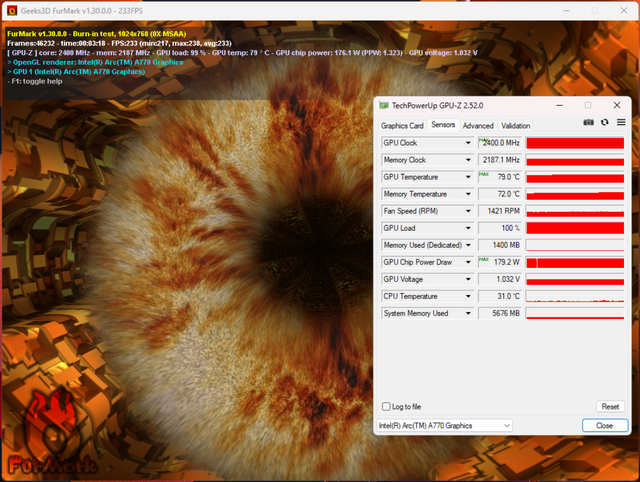The height and width of the screenshot is (482, 640).
Task: Click the 31.0 °C CPU Temperature value
Action: 500,296
